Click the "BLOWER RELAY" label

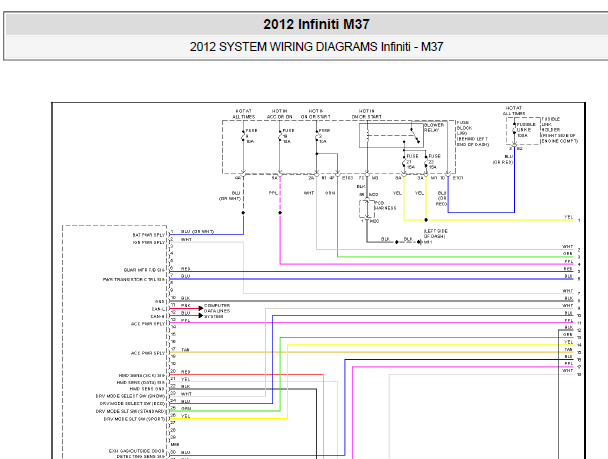[x=434, y=128]
